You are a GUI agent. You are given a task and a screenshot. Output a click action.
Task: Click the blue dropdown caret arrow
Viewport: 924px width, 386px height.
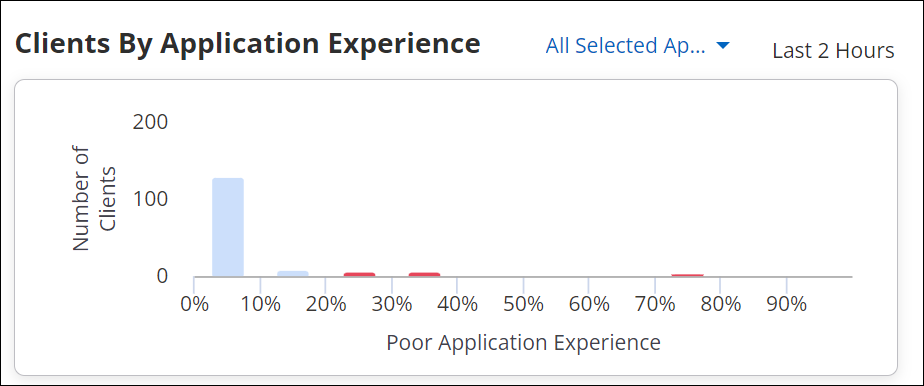click(x=723, y=45)
